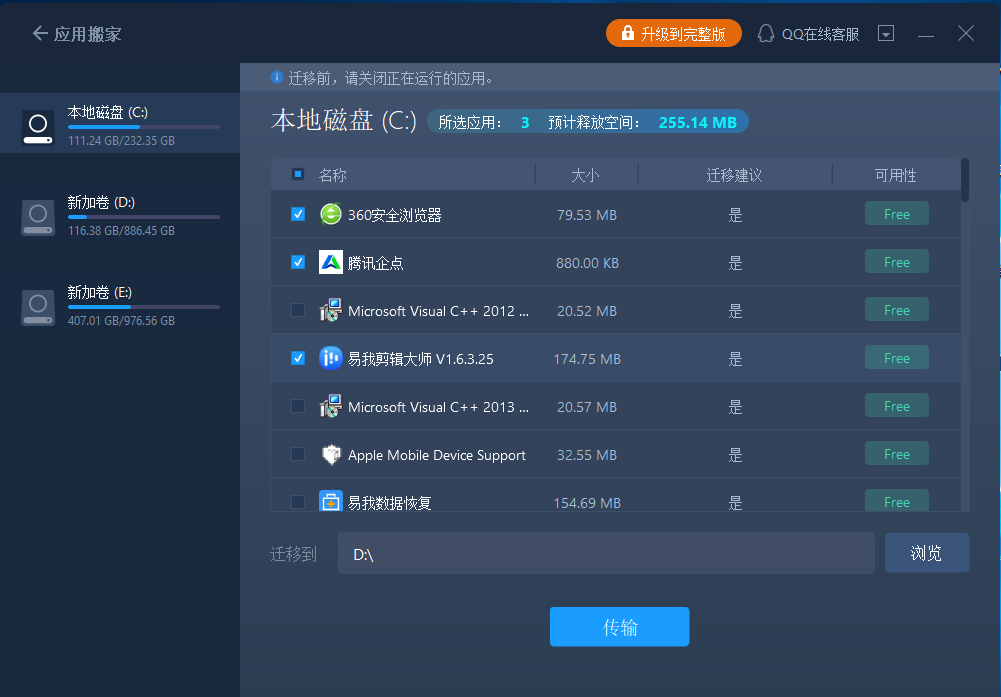Viewport: 1001px width, 697px height.
Task: Click the 易我数据恢复 app icon
Action: pyautogui.click(x=331, y=502)
